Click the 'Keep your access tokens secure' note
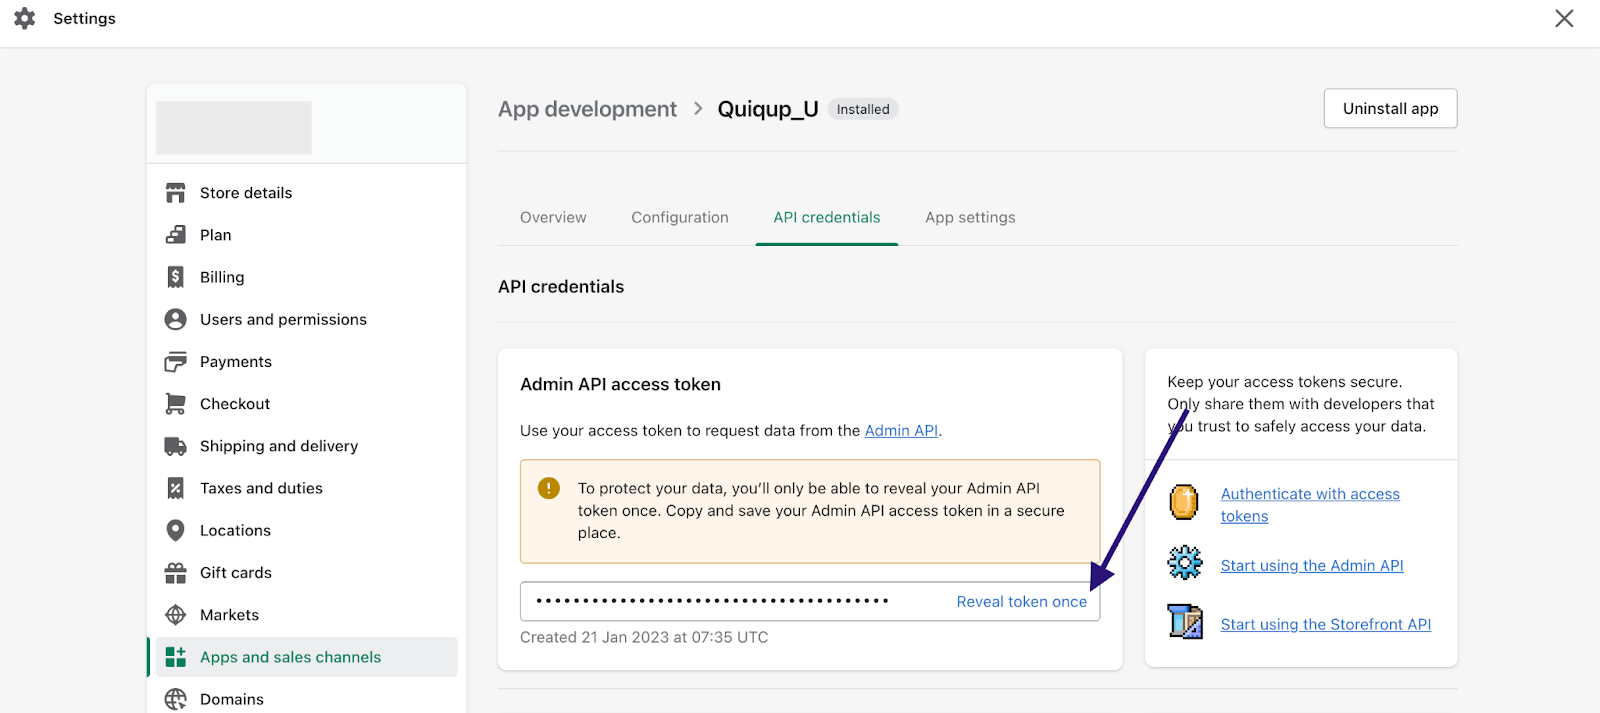Viewport: 1600px width, 713px height. (x=1301, y=404)
